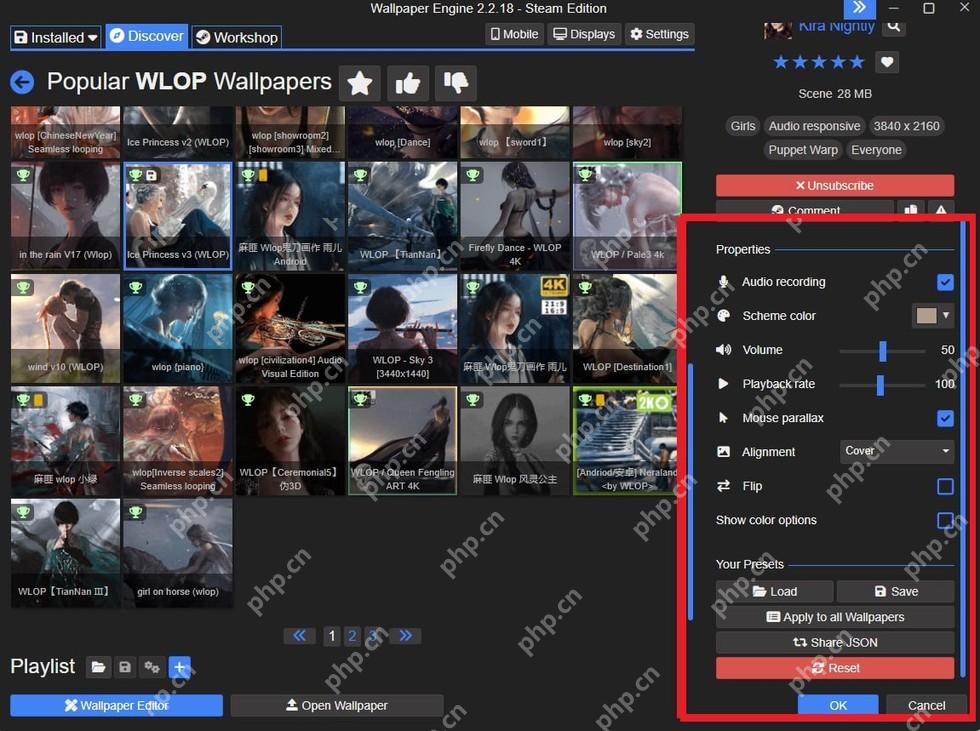Click the Volume slider handle

coord(882,351)
